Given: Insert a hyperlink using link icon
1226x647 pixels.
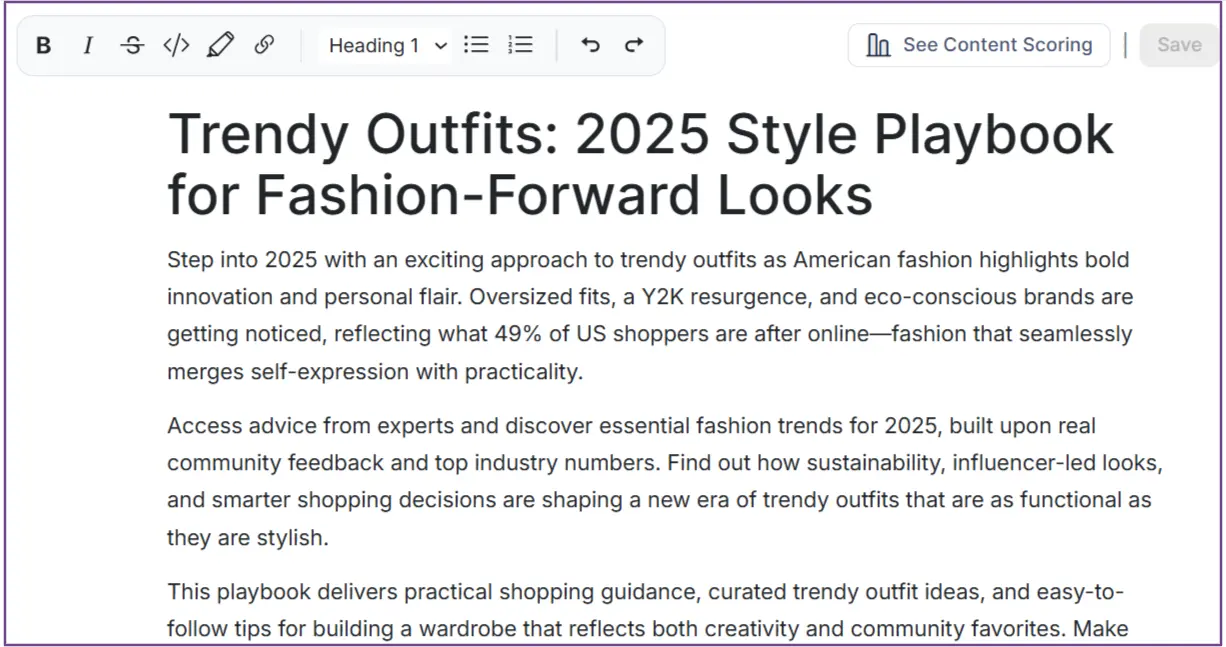Looking at the screenshot, I should click(x=264, y=46).
